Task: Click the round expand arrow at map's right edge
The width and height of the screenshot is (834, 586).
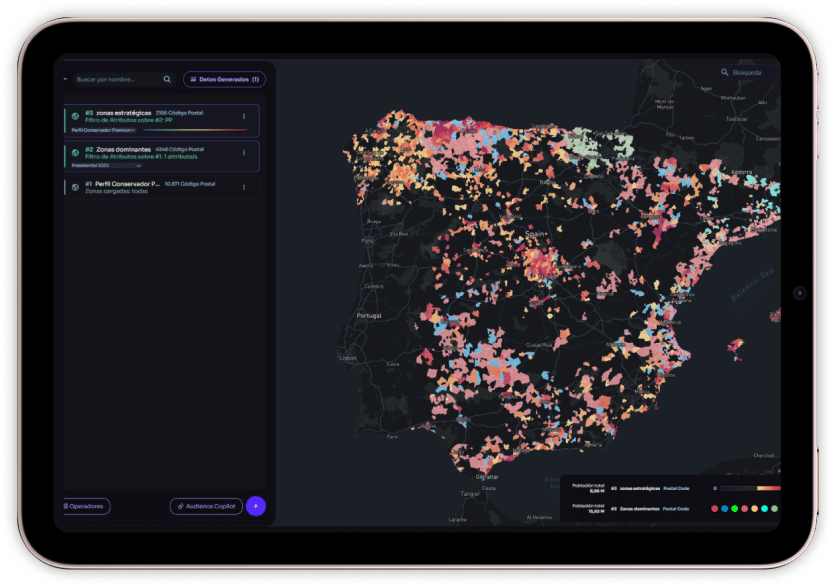Action: 798,293
